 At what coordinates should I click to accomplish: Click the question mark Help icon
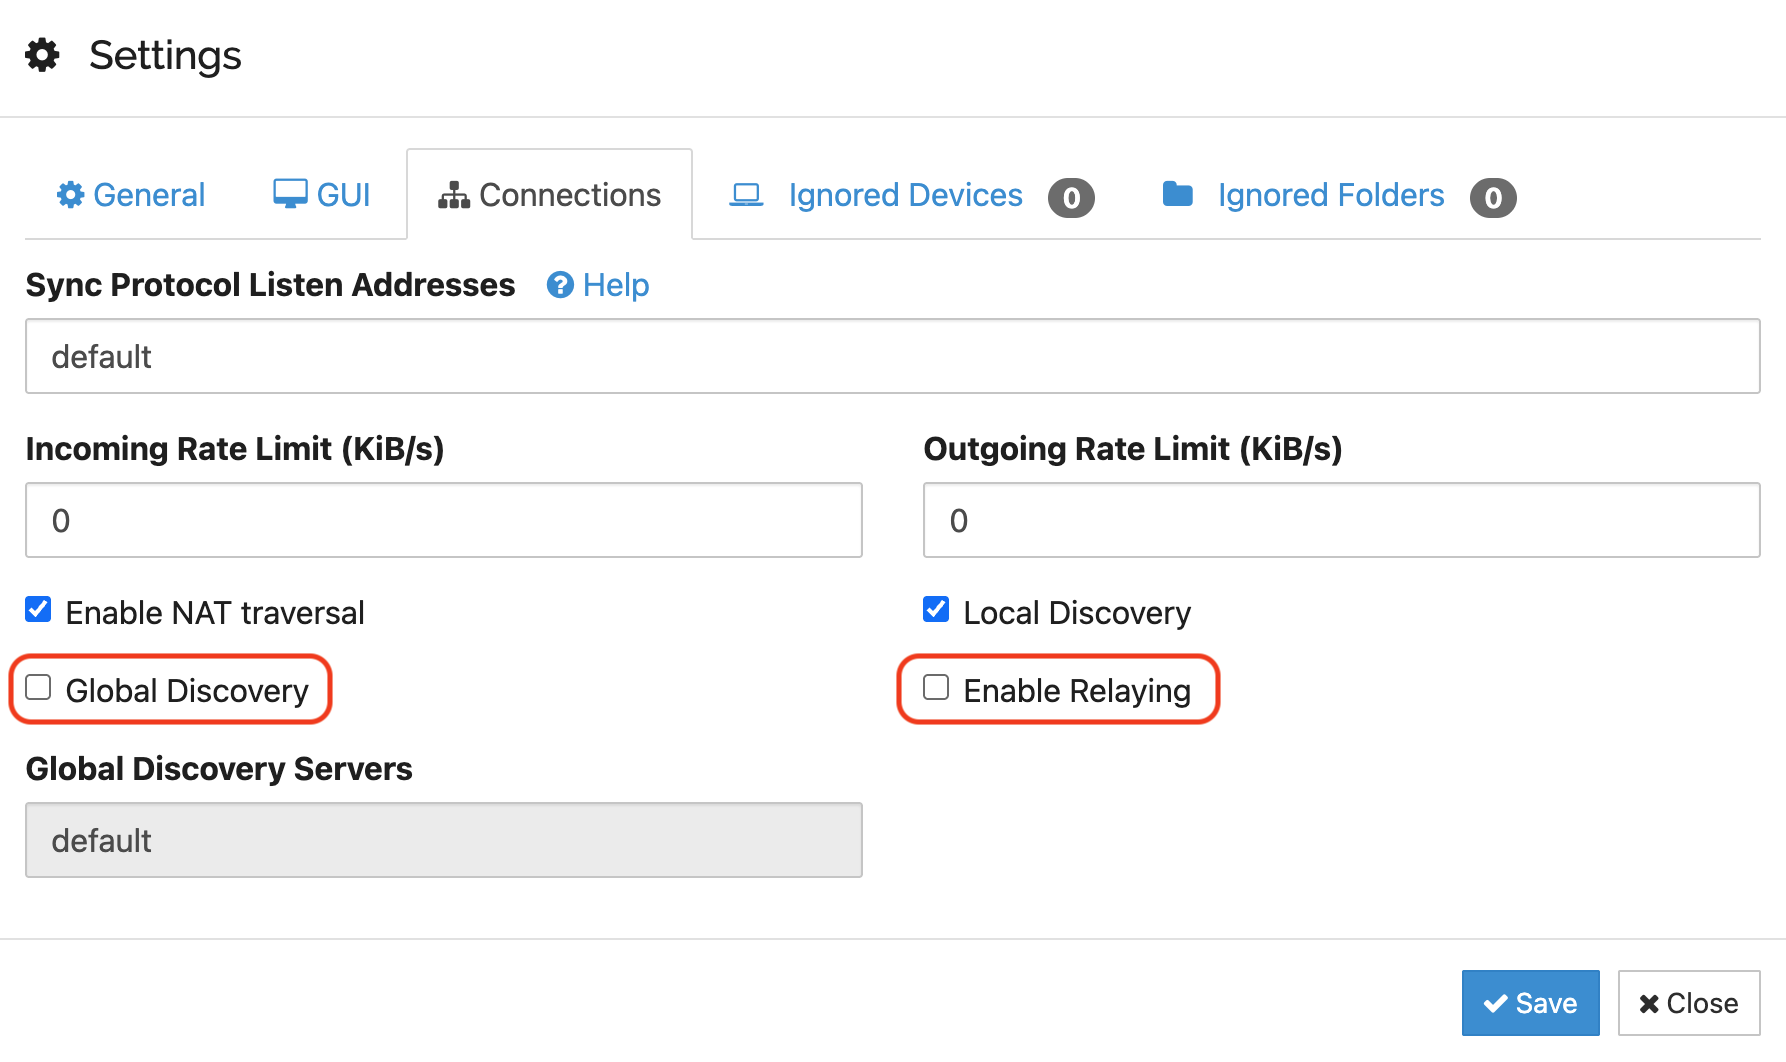tap(560, 286)
